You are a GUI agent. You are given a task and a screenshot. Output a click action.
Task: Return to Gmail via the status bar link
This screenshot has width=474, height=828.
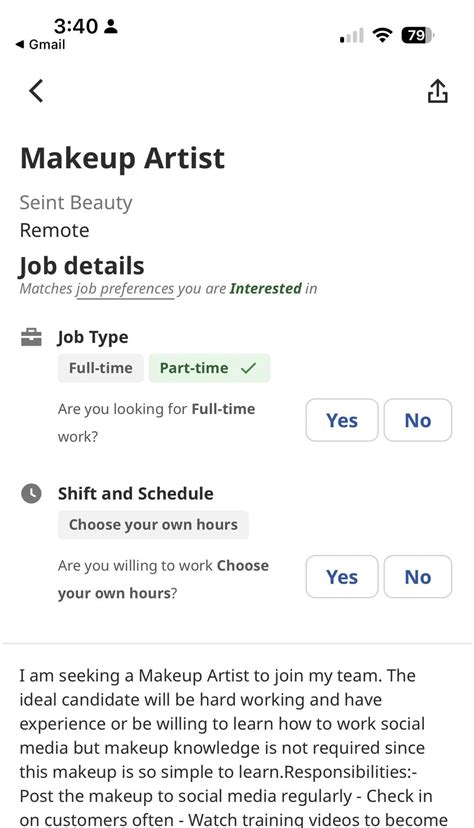[x=41, y=45]
